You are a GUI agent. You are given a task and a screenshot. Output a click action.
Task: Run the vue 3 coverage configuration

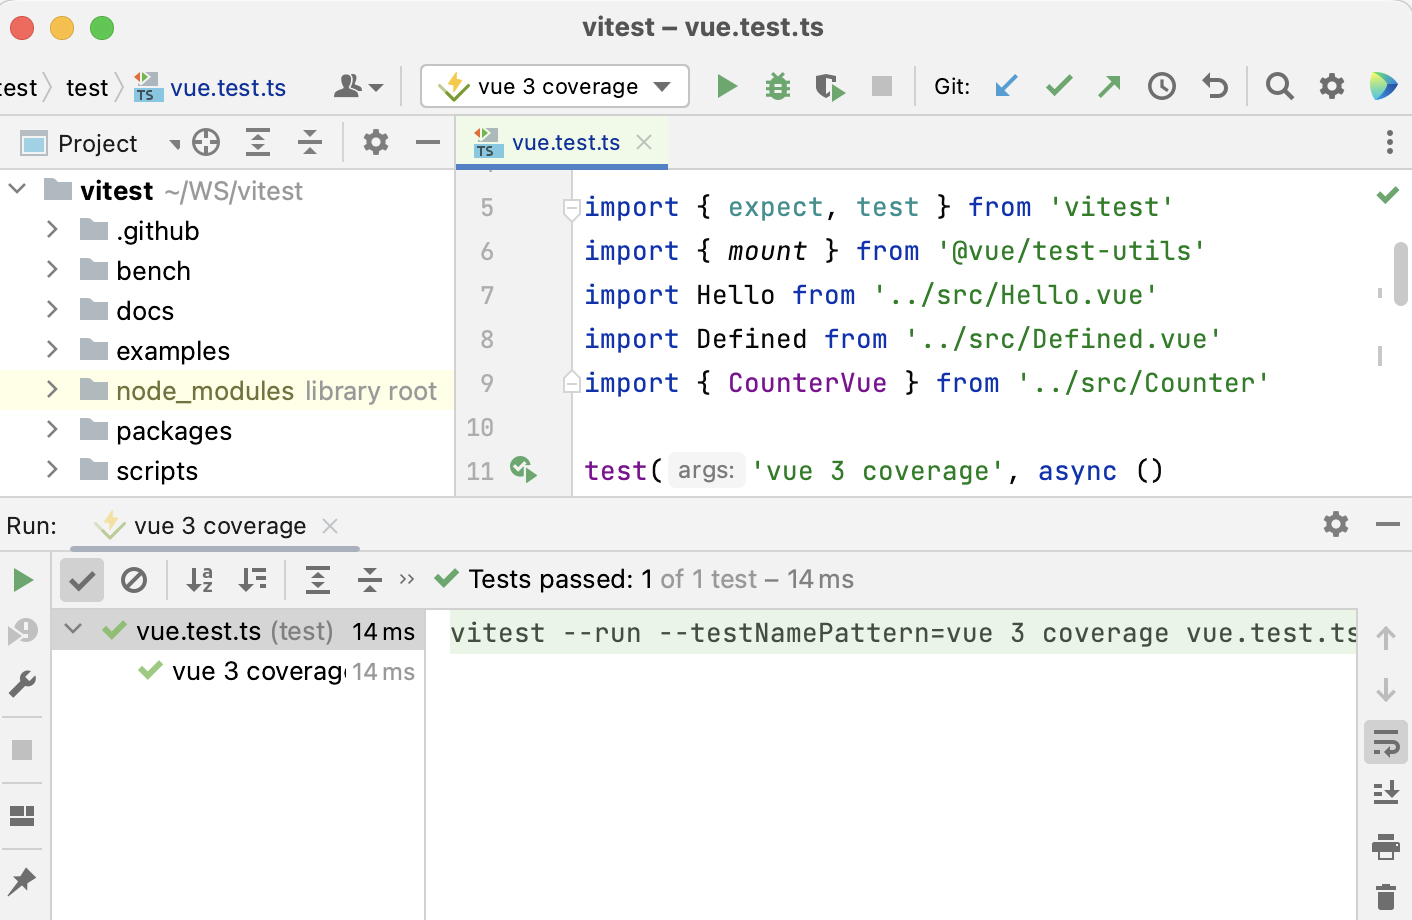pos(727,87)
